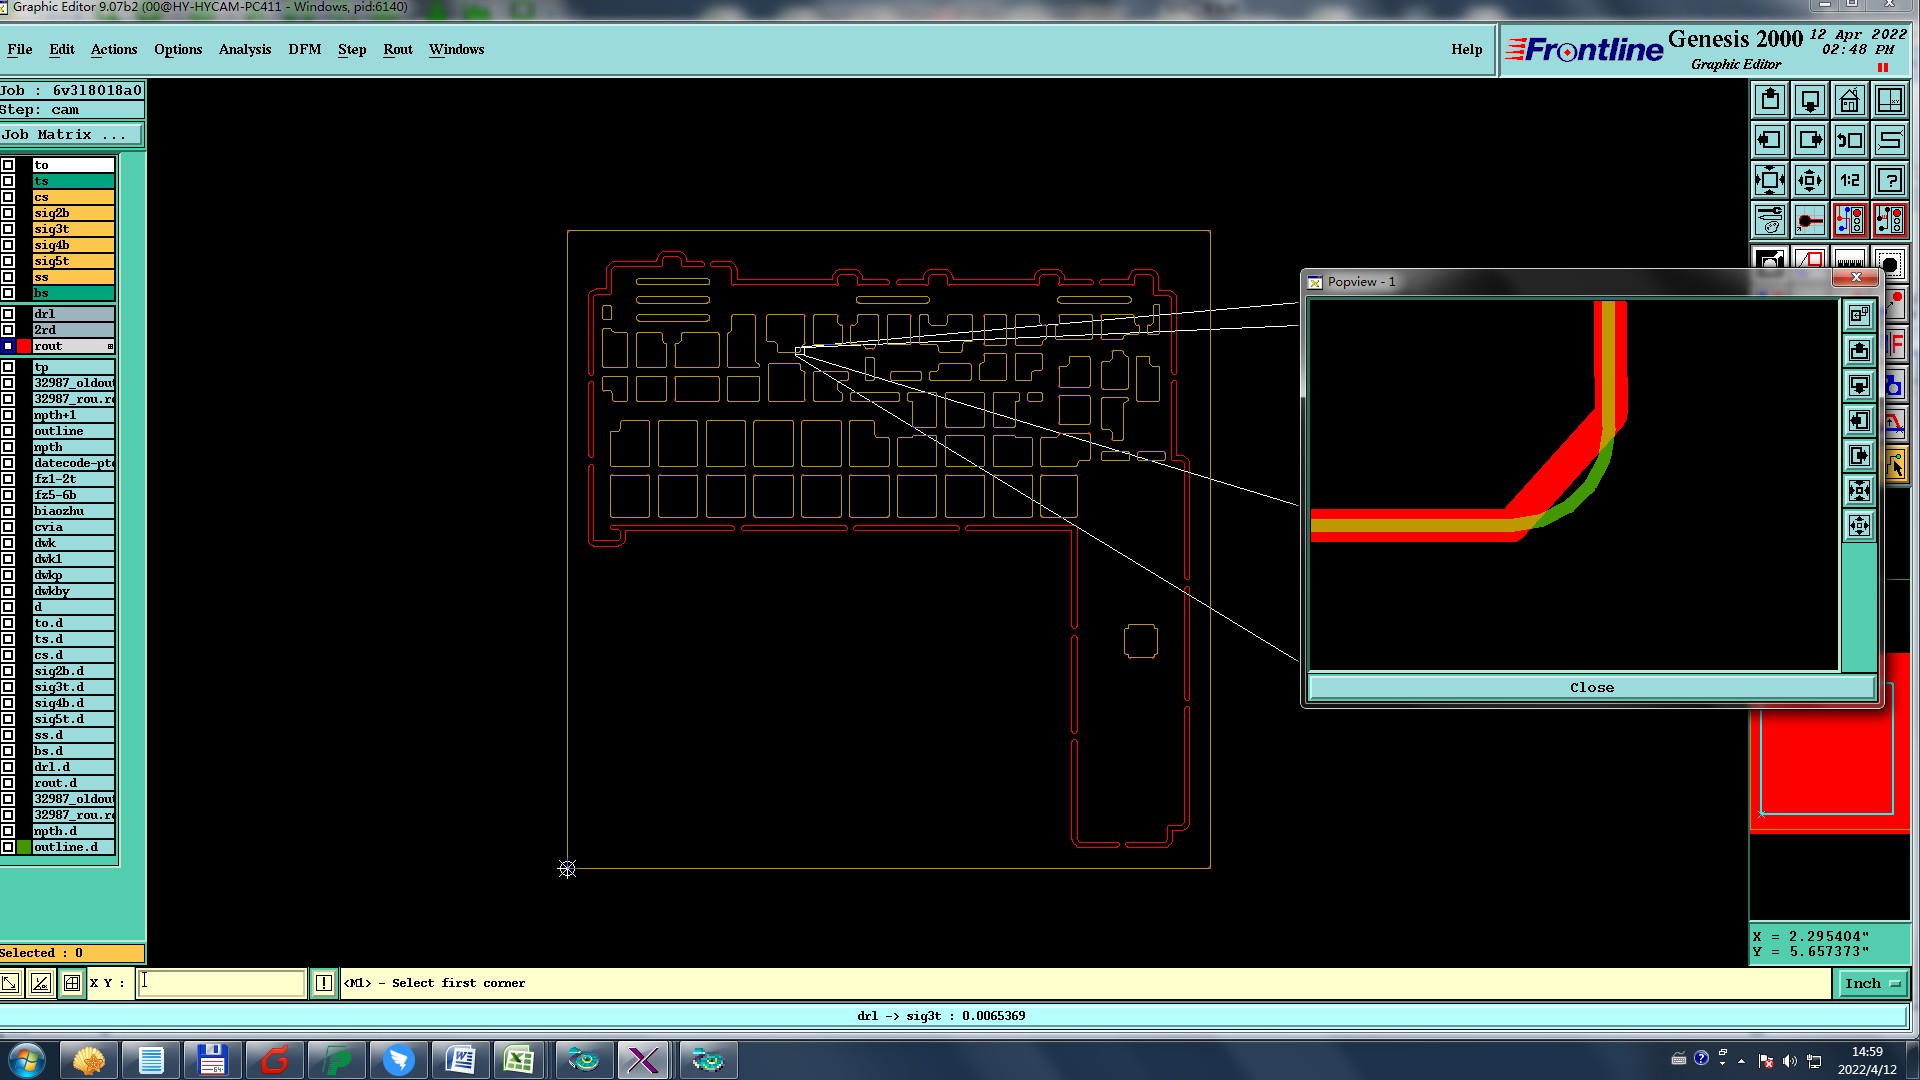This screenshot has width=1920, height=1080.
Task: Open the Job Matrix selector
Action: click(x=71, y=135)
